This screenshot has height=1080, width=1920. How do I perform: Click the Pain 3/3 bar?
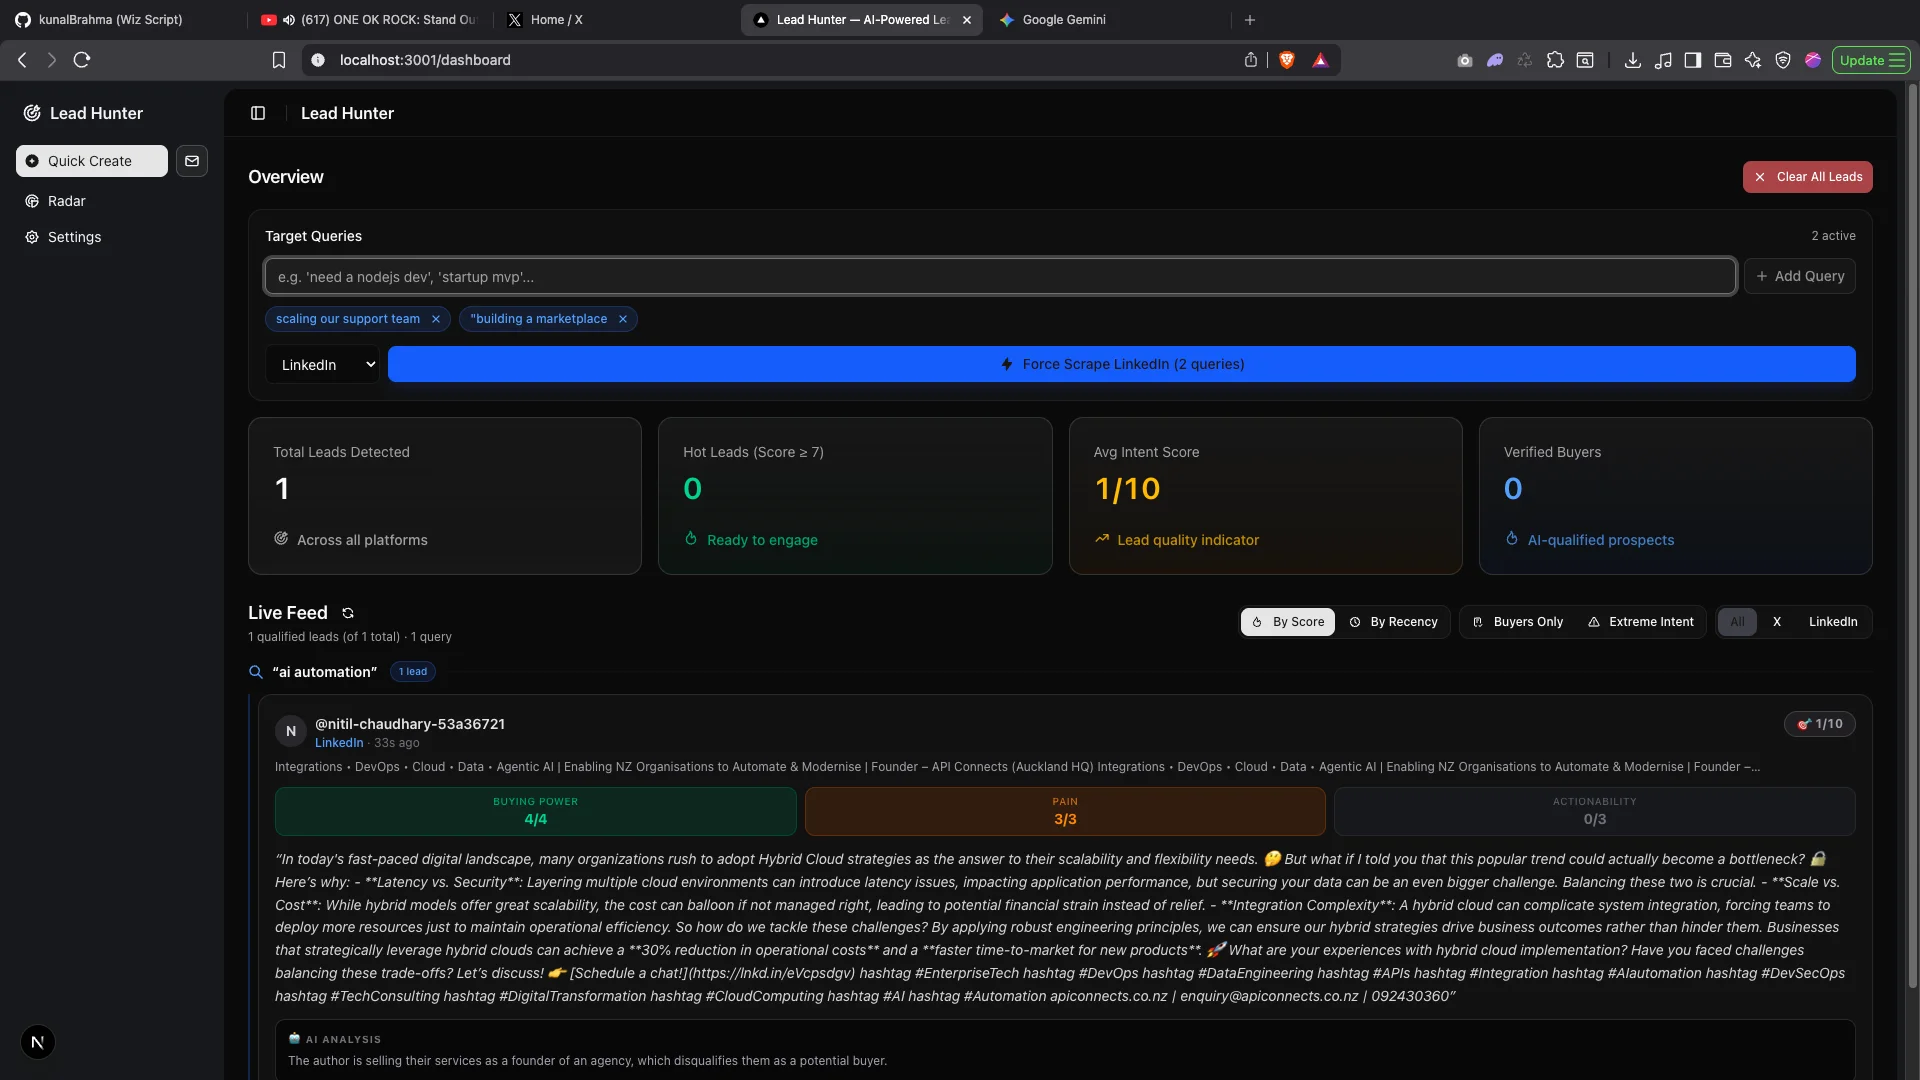(1065, 811)
